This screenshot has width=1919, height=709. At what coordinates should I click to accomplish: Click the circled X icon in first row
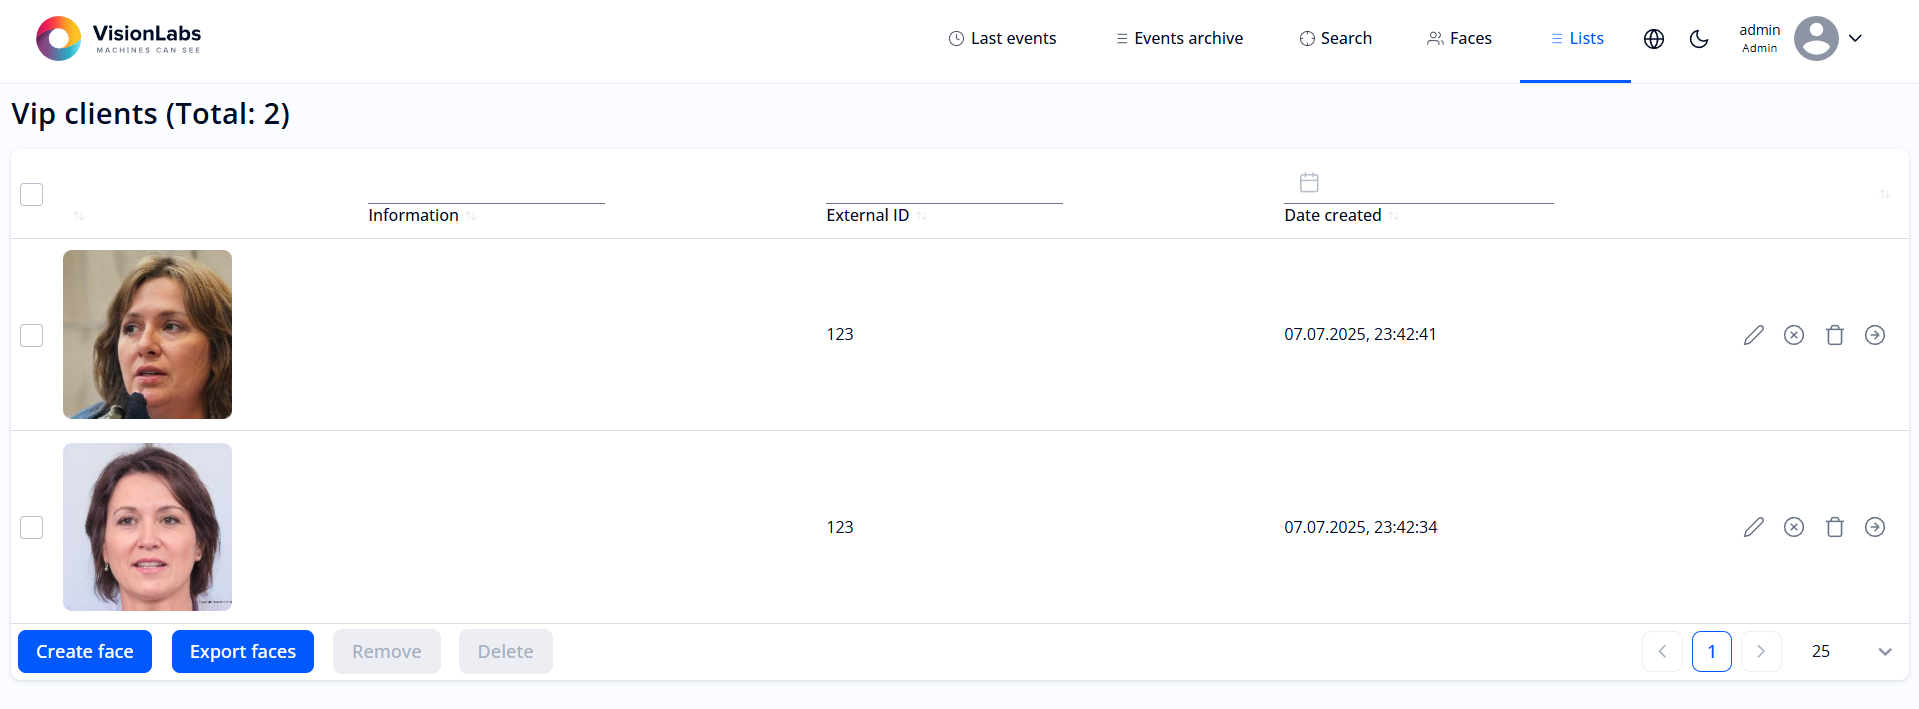pos(1794,335)
